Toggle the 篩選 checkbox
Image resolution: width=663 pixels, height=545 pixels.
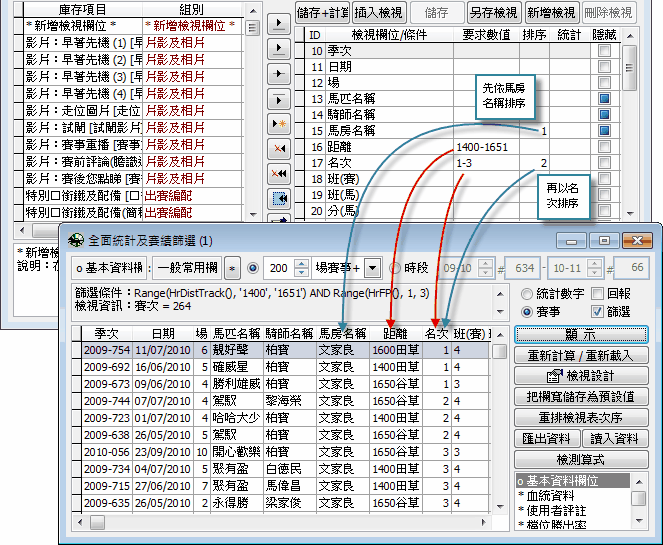597,312
